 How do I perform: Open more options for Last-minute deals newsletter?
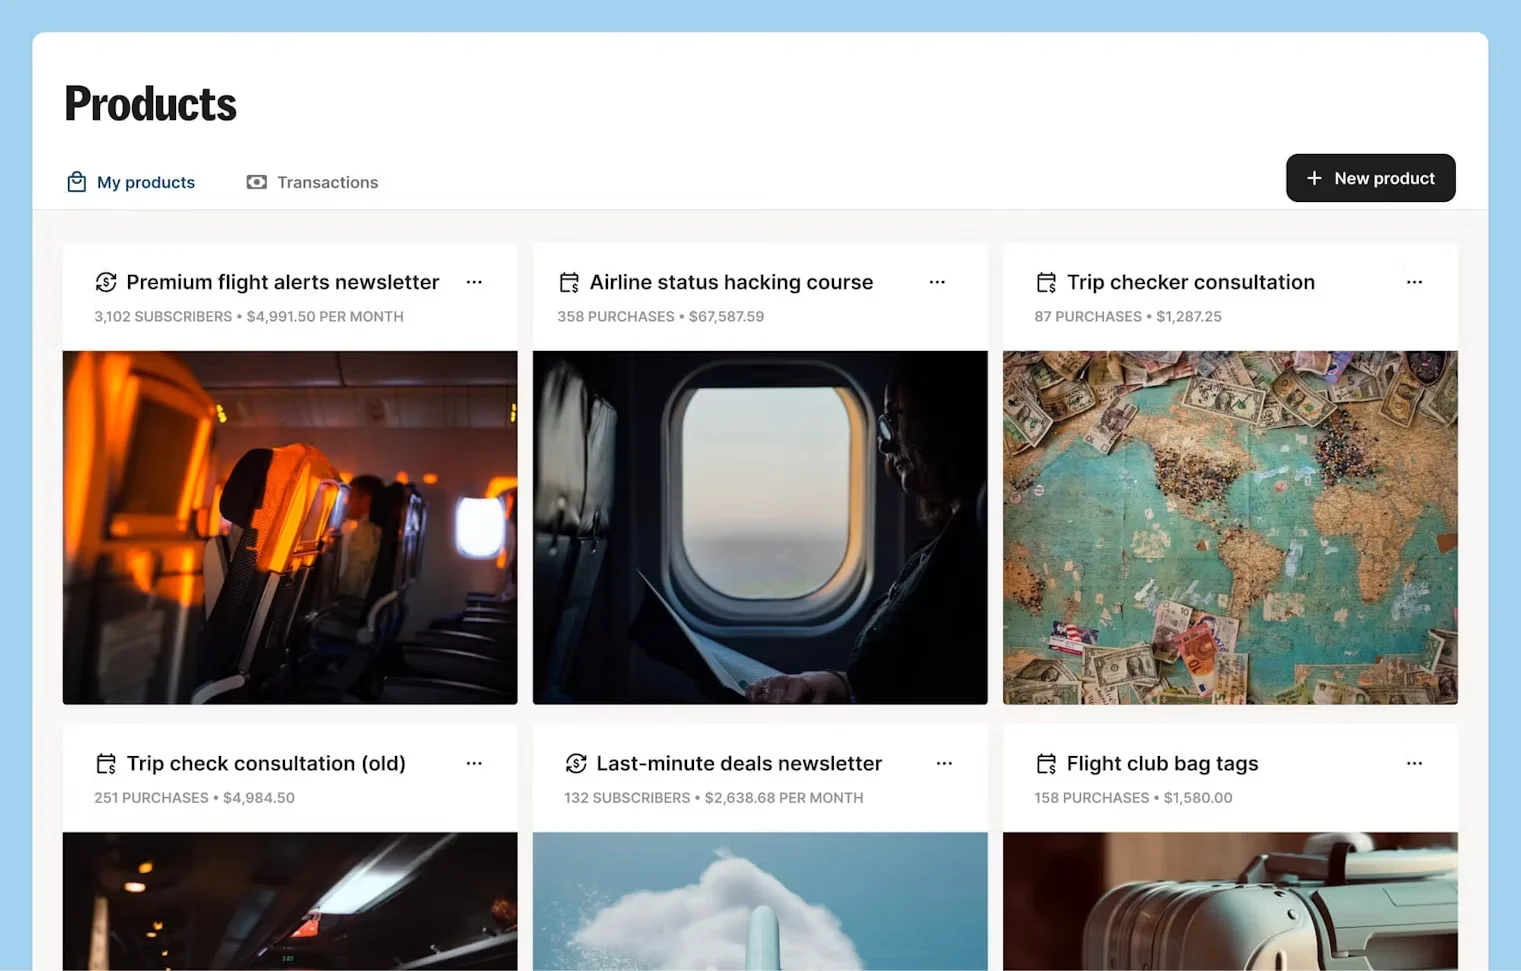pos(944,763)
